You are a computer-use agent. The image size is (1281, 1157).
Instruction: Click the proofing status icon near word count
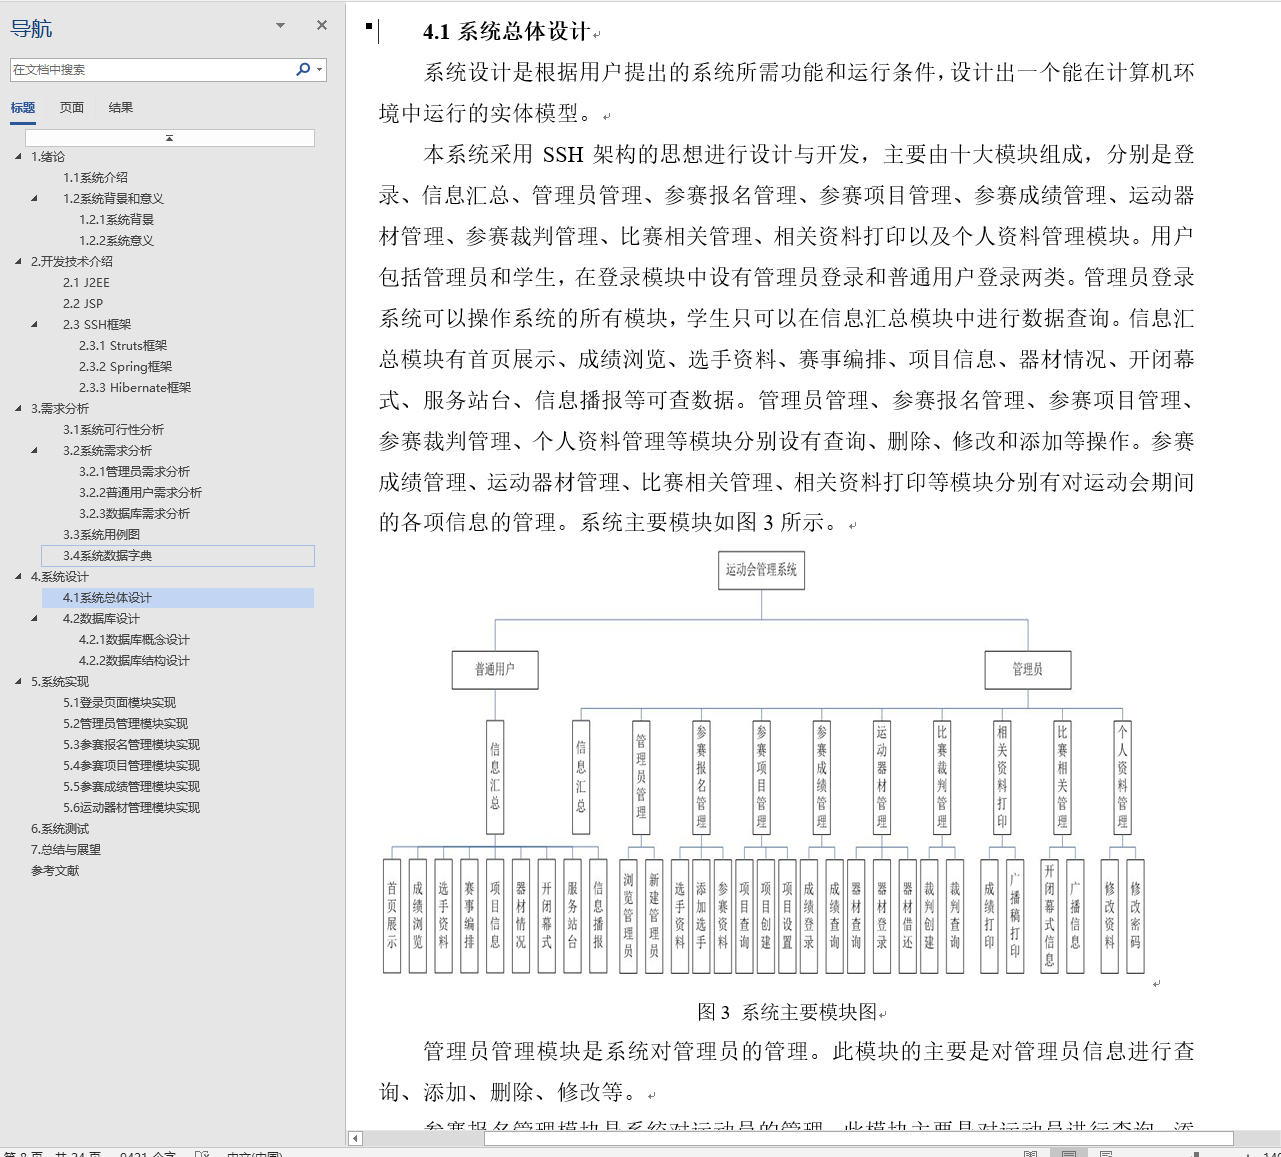pos(200,1152)
